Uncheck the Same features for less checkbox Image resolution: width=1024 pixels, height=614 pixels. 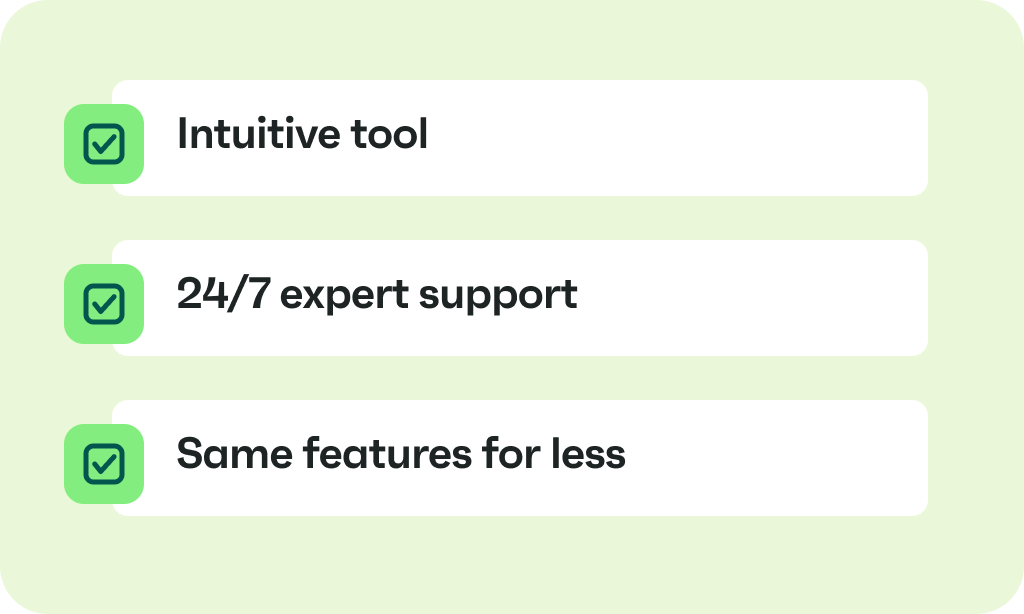click(x=104, y=464)
